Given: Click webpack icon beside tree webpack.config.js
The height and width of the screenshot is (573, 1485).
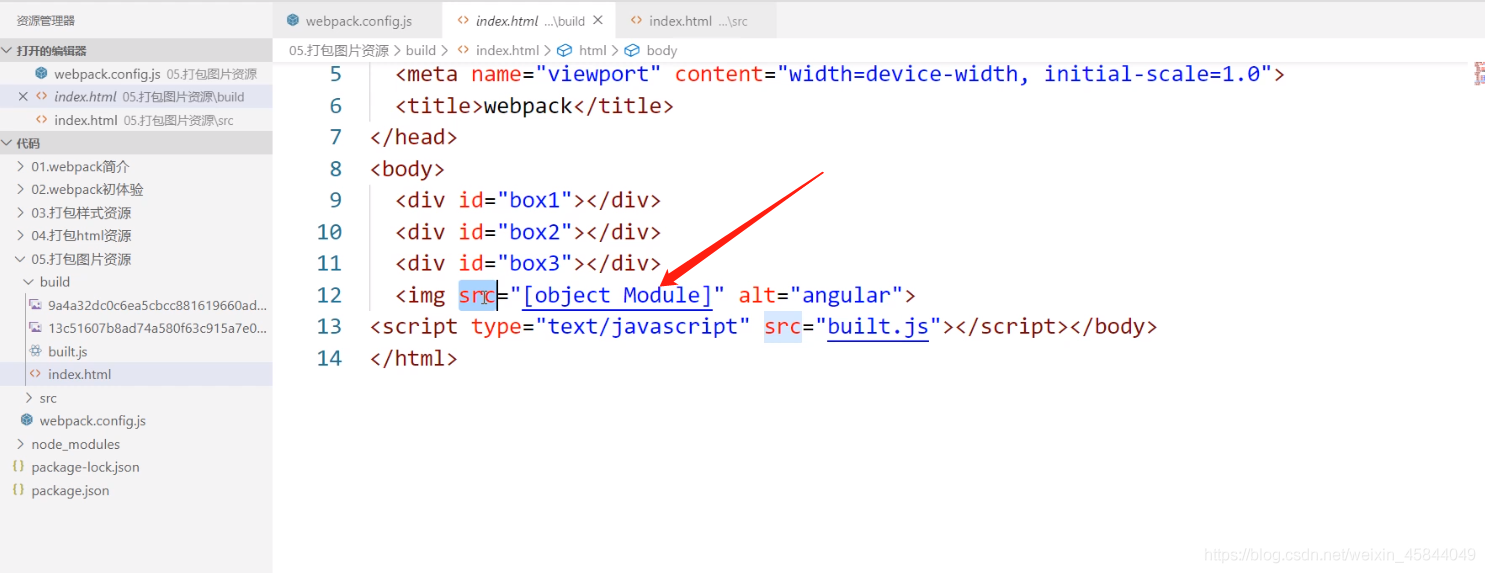Looking at the screenshot, I should coord(27,420).
